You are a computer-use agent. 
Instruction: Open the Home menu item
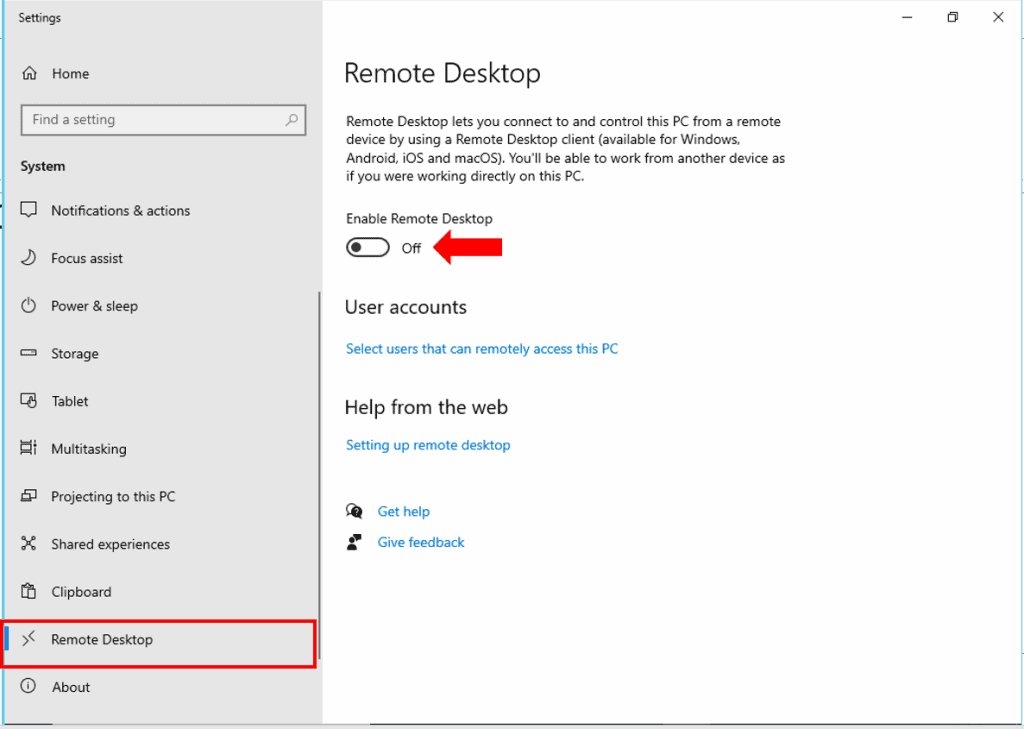tap(70, 73)
